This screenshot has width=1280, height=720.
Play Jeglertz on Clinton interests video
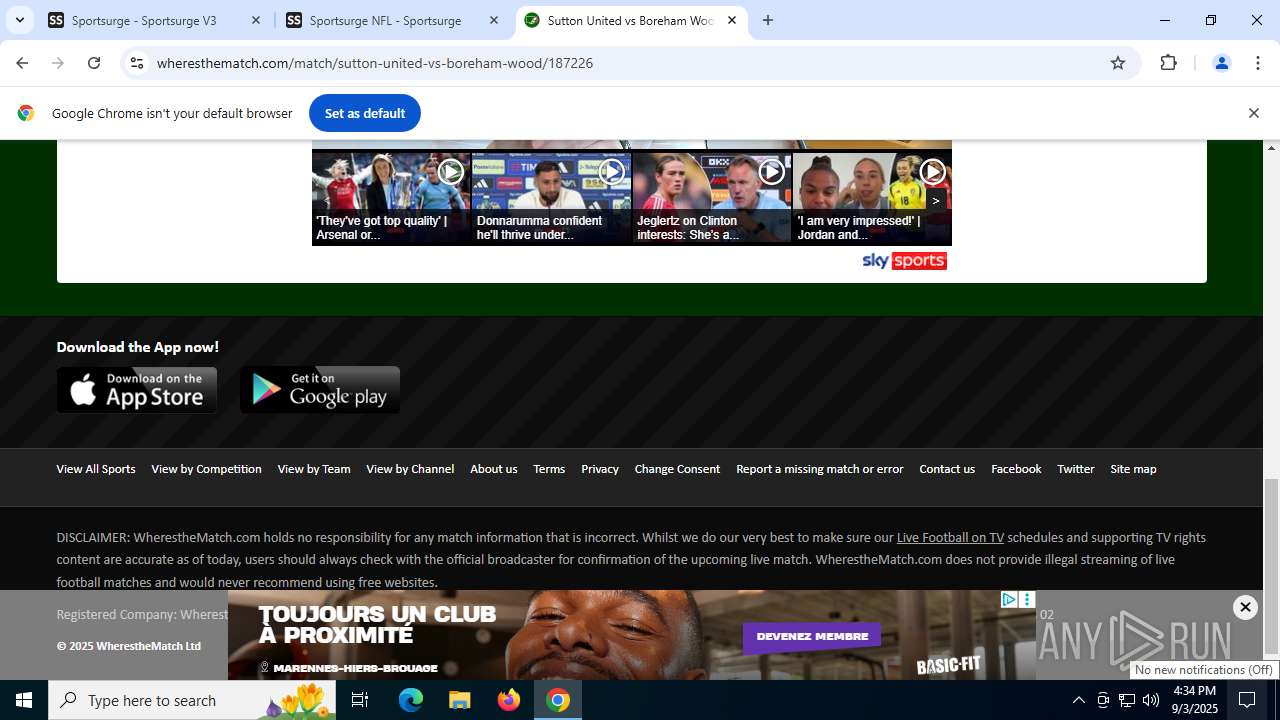tap(711, 197)
